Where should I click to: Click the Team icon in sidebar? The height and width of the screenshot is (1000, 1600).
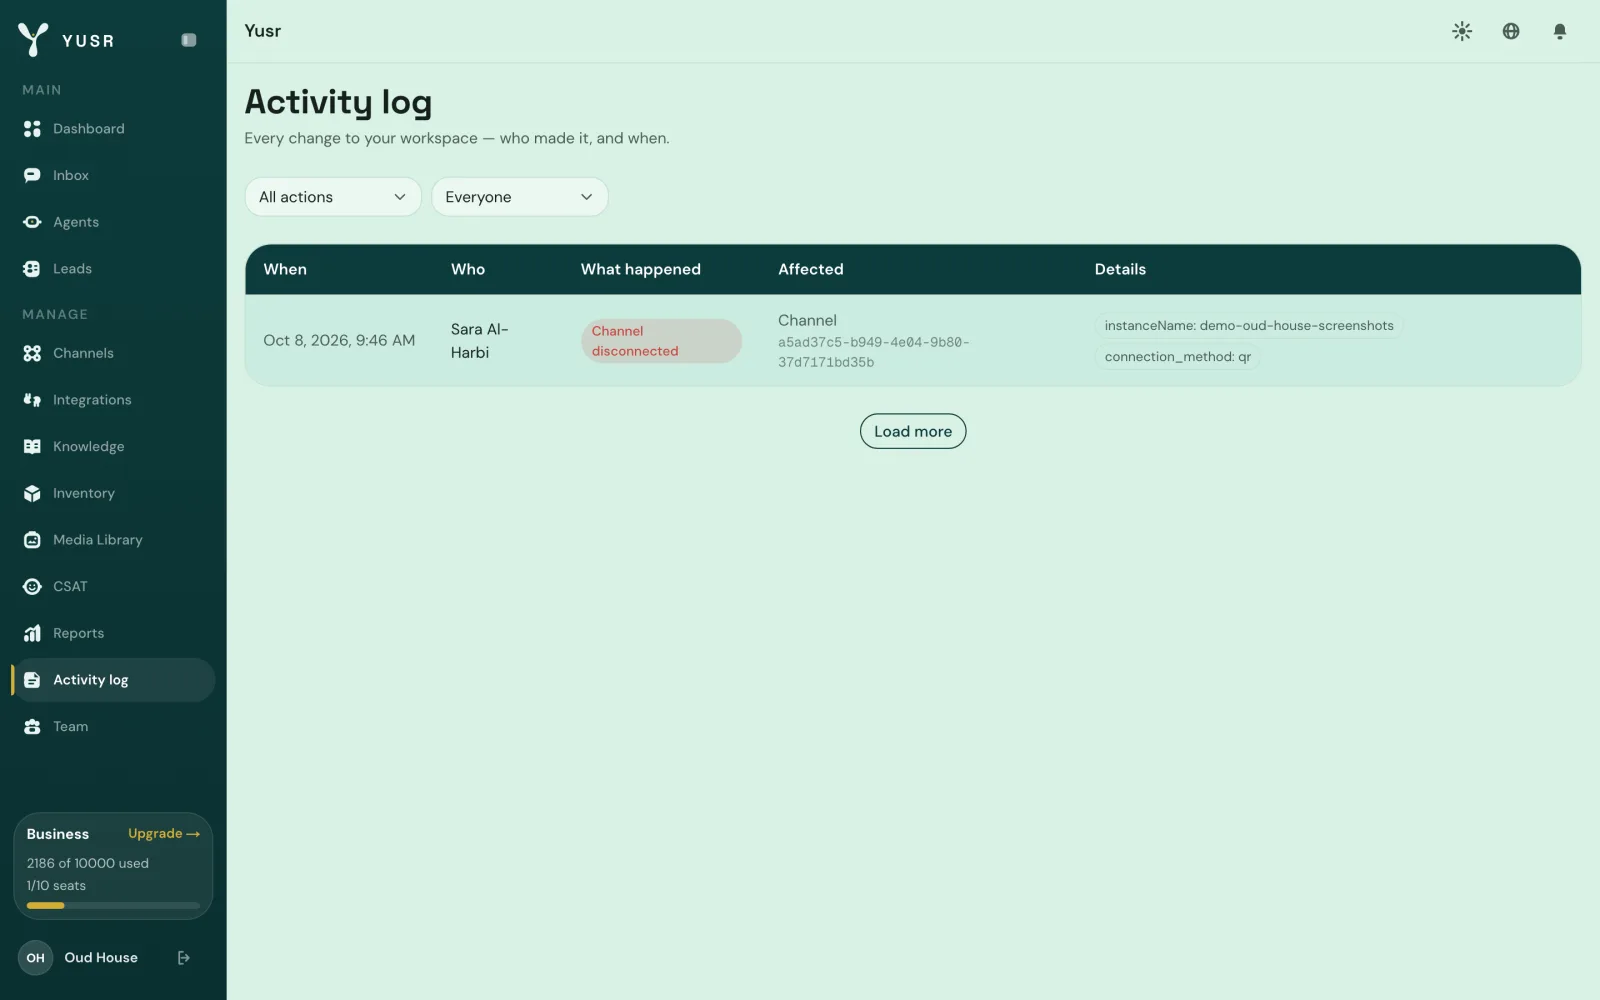[x=32, y=727]
